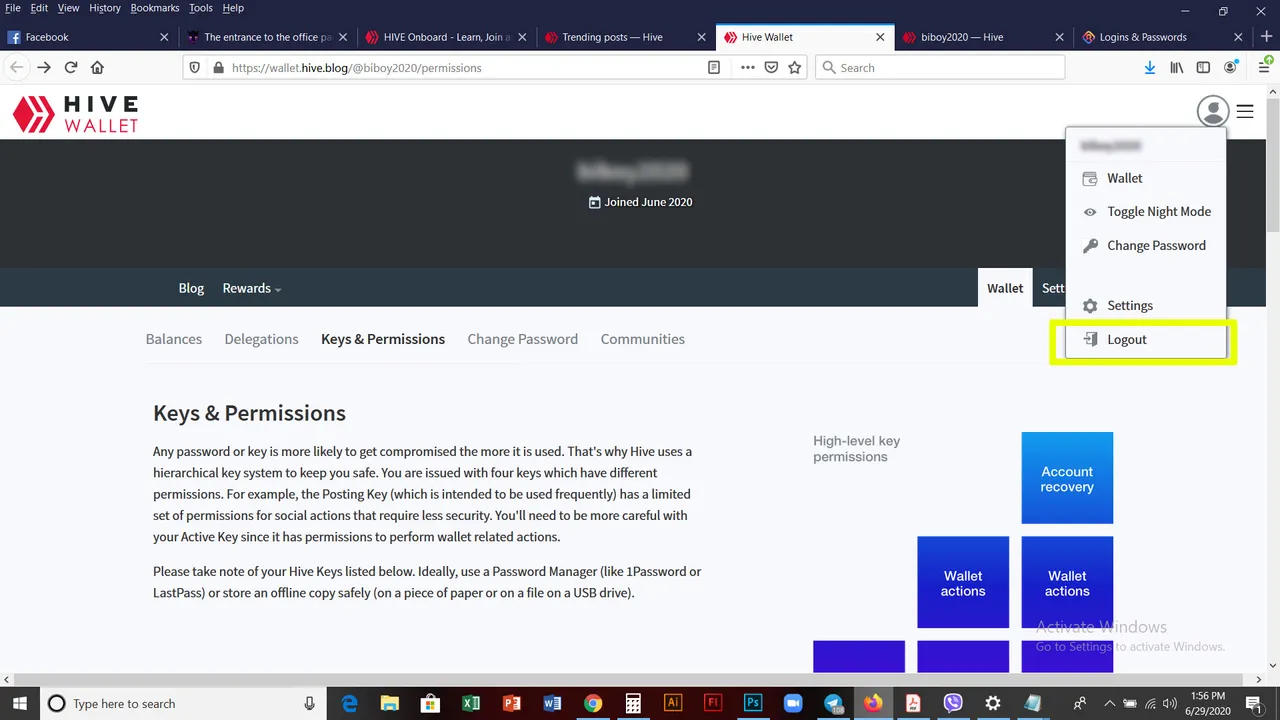Click the Account recovery diagram block
The width and height of the screenshot is (1280, 720).
coord(1067,478)
